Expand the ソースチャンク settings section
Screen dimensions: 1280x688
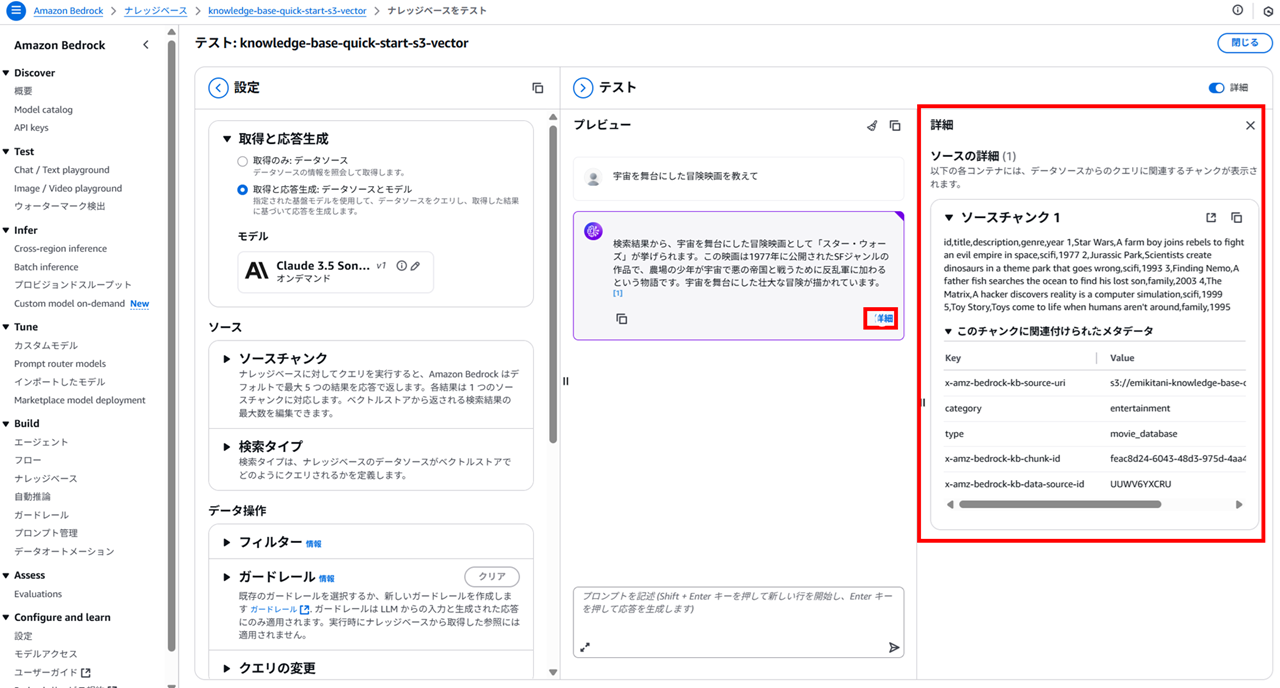227,358
